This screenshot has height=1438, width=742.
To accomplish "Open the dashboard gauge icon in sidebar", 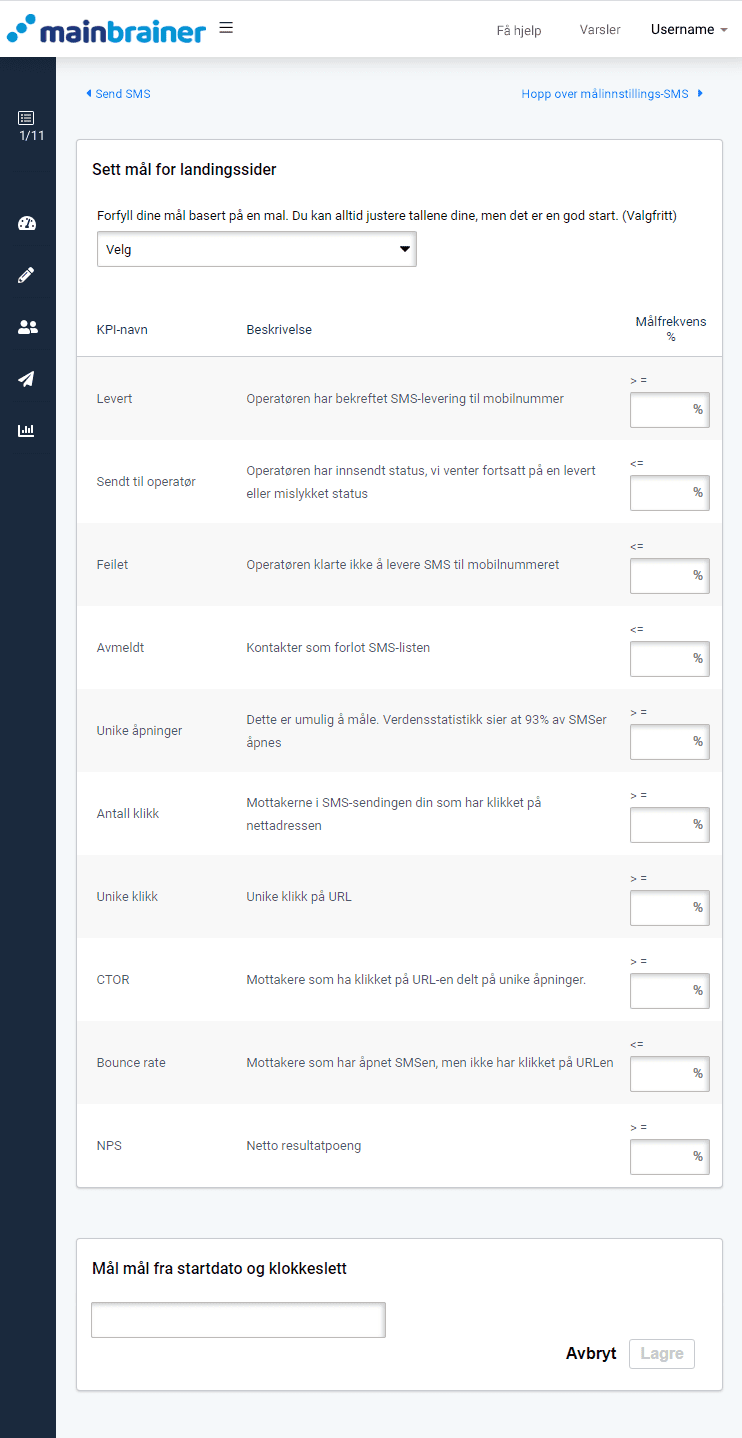I will pyautogui.click(x=27, y=223).
